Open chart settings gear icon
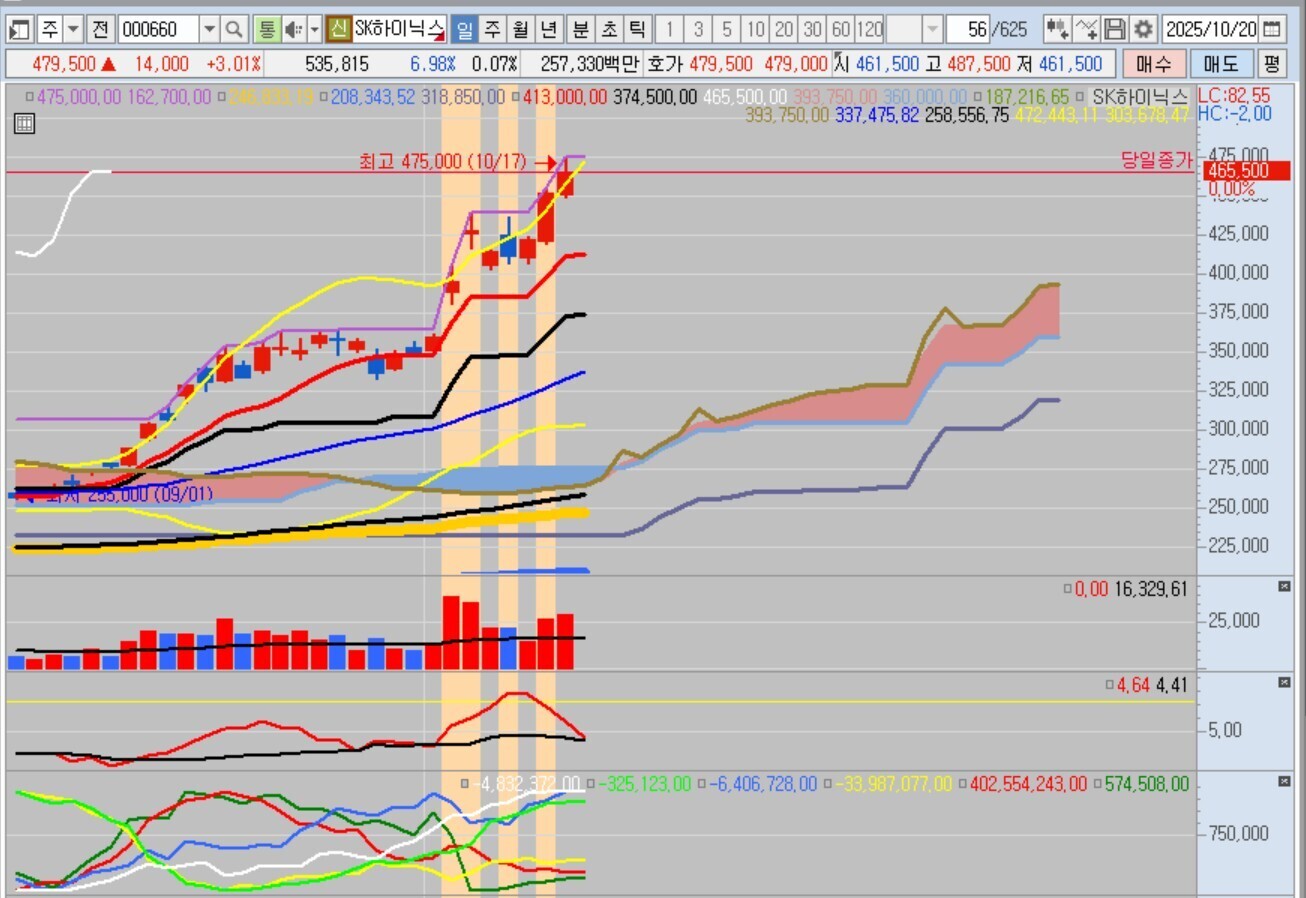The width and height of the screenshot is (1306, 898). (1144, 29)
